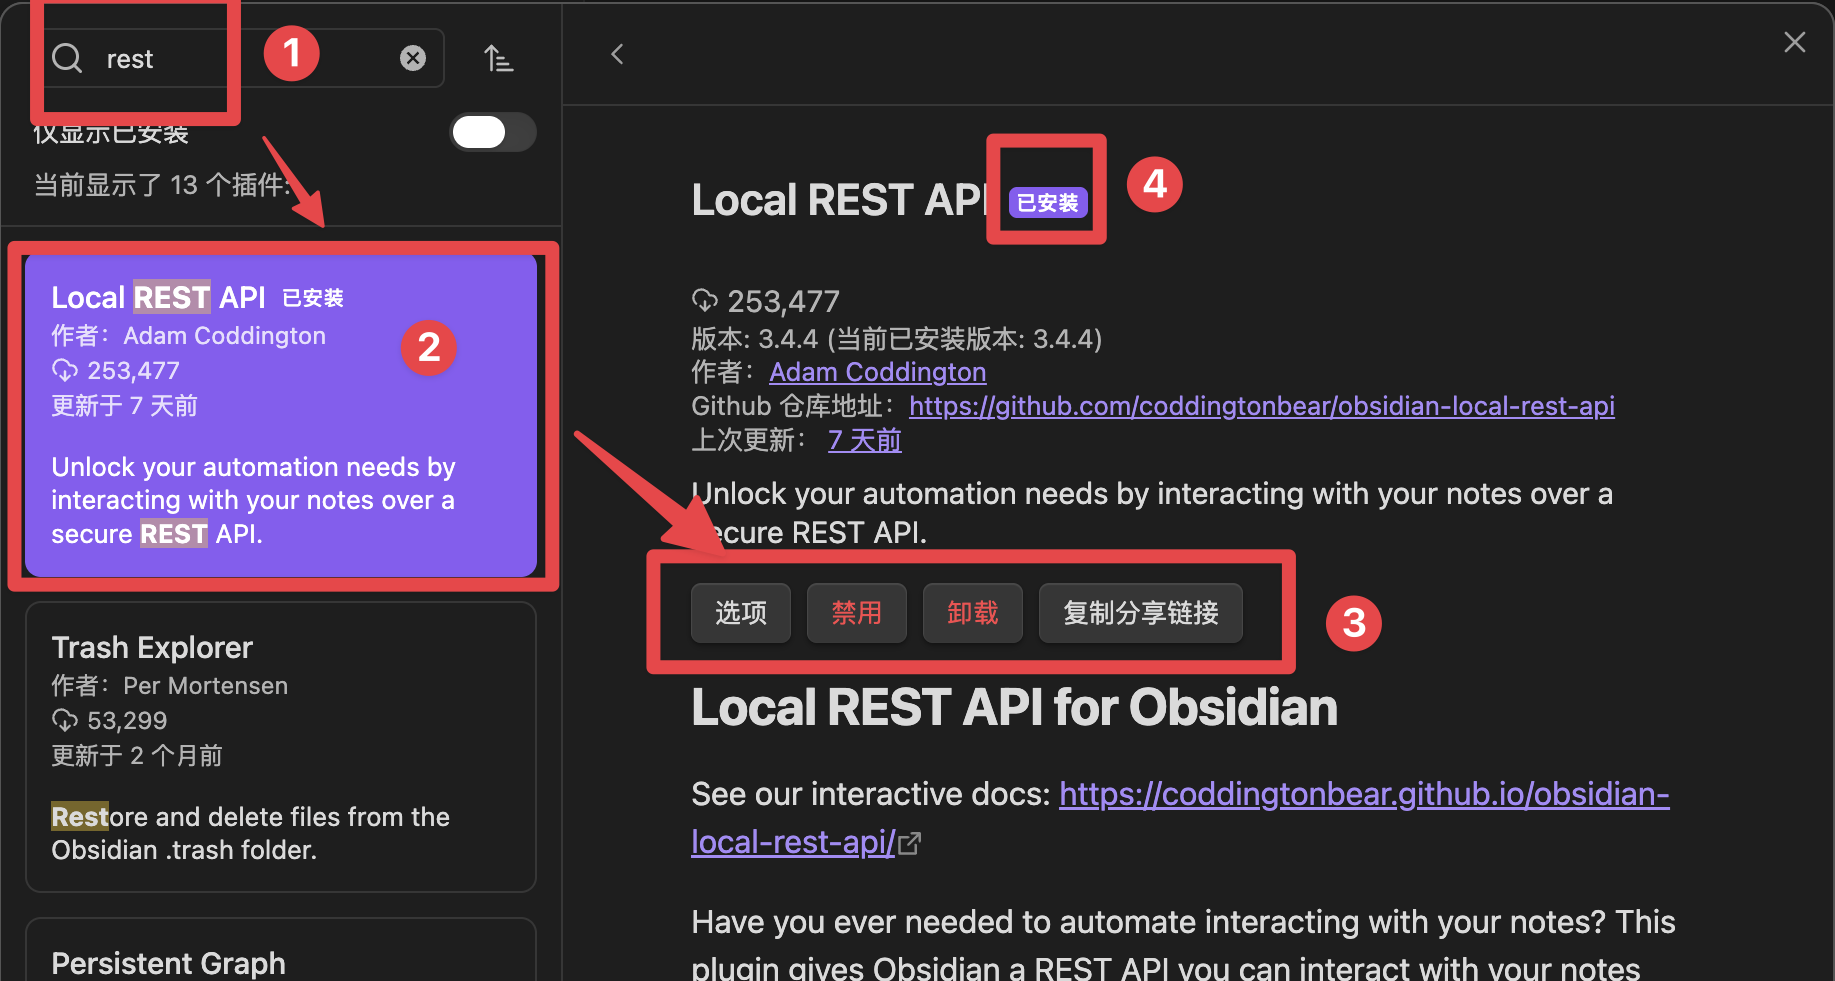Open the GitHub repository link
The height and width of the screenshot is (981, 1835).
coord(1262,406)
